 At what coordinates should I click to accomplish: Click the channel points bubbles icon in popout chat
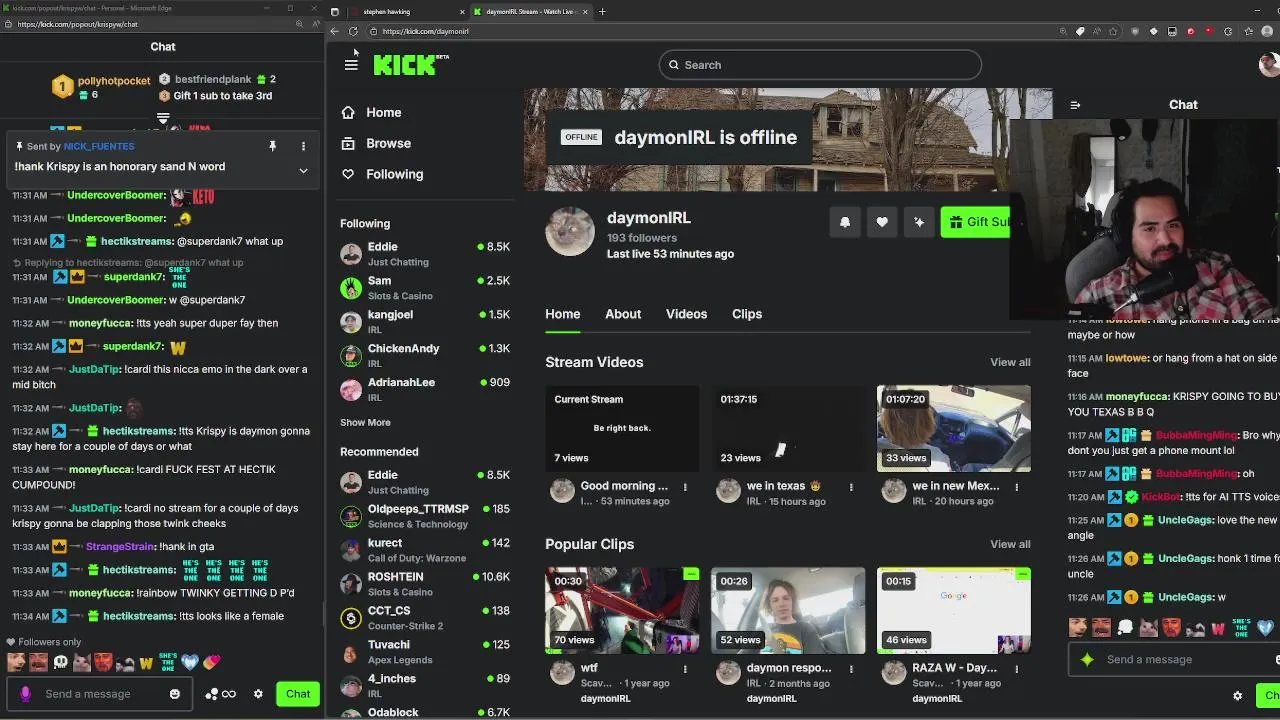pos(212,694)
